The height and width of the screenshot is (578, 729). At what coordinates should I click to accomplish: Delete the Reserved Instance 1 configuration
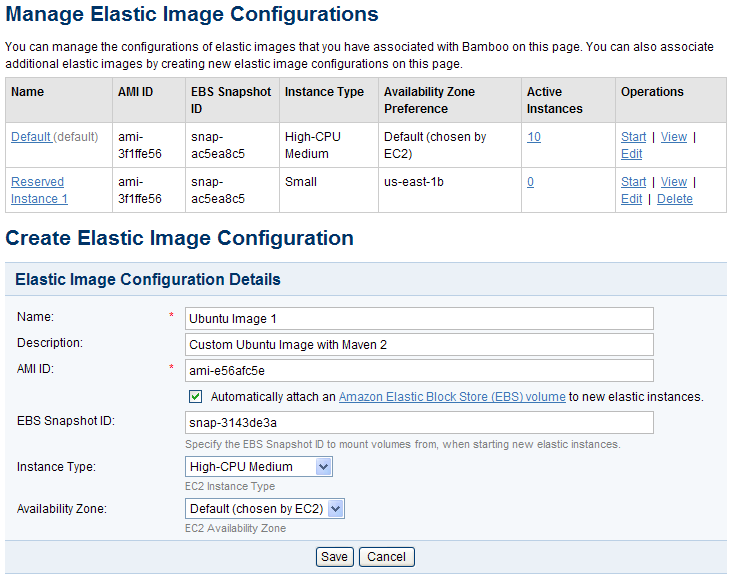pos(675,199)
